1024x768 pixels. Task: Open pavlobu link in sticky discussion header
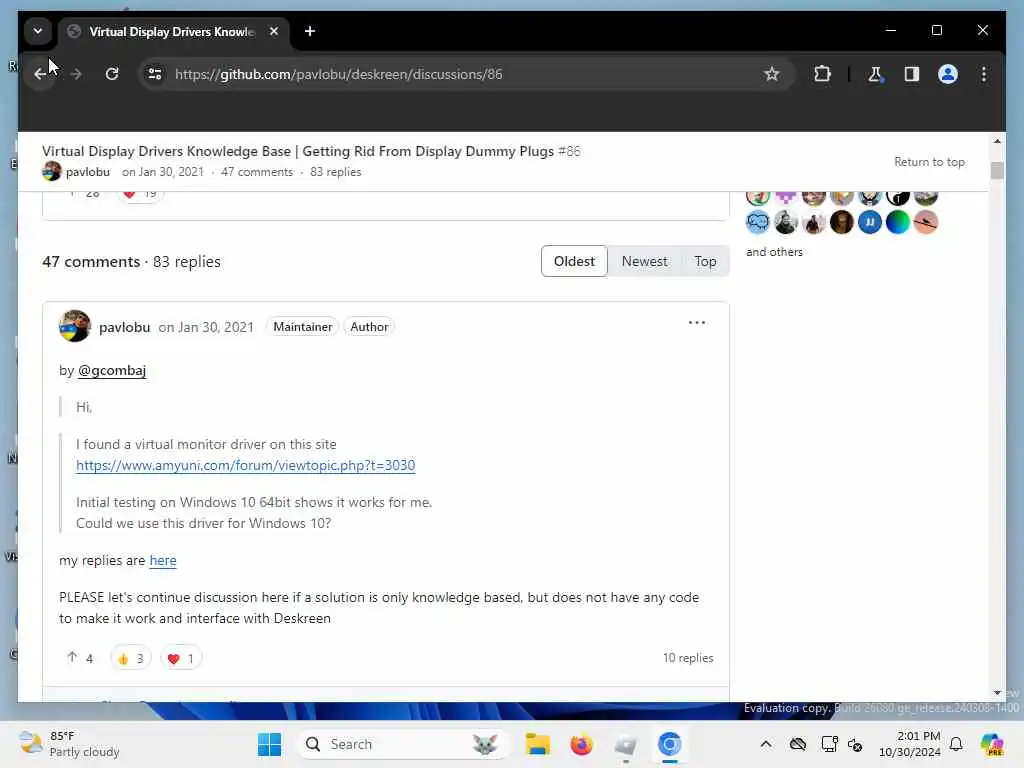[x=88, y=172]
